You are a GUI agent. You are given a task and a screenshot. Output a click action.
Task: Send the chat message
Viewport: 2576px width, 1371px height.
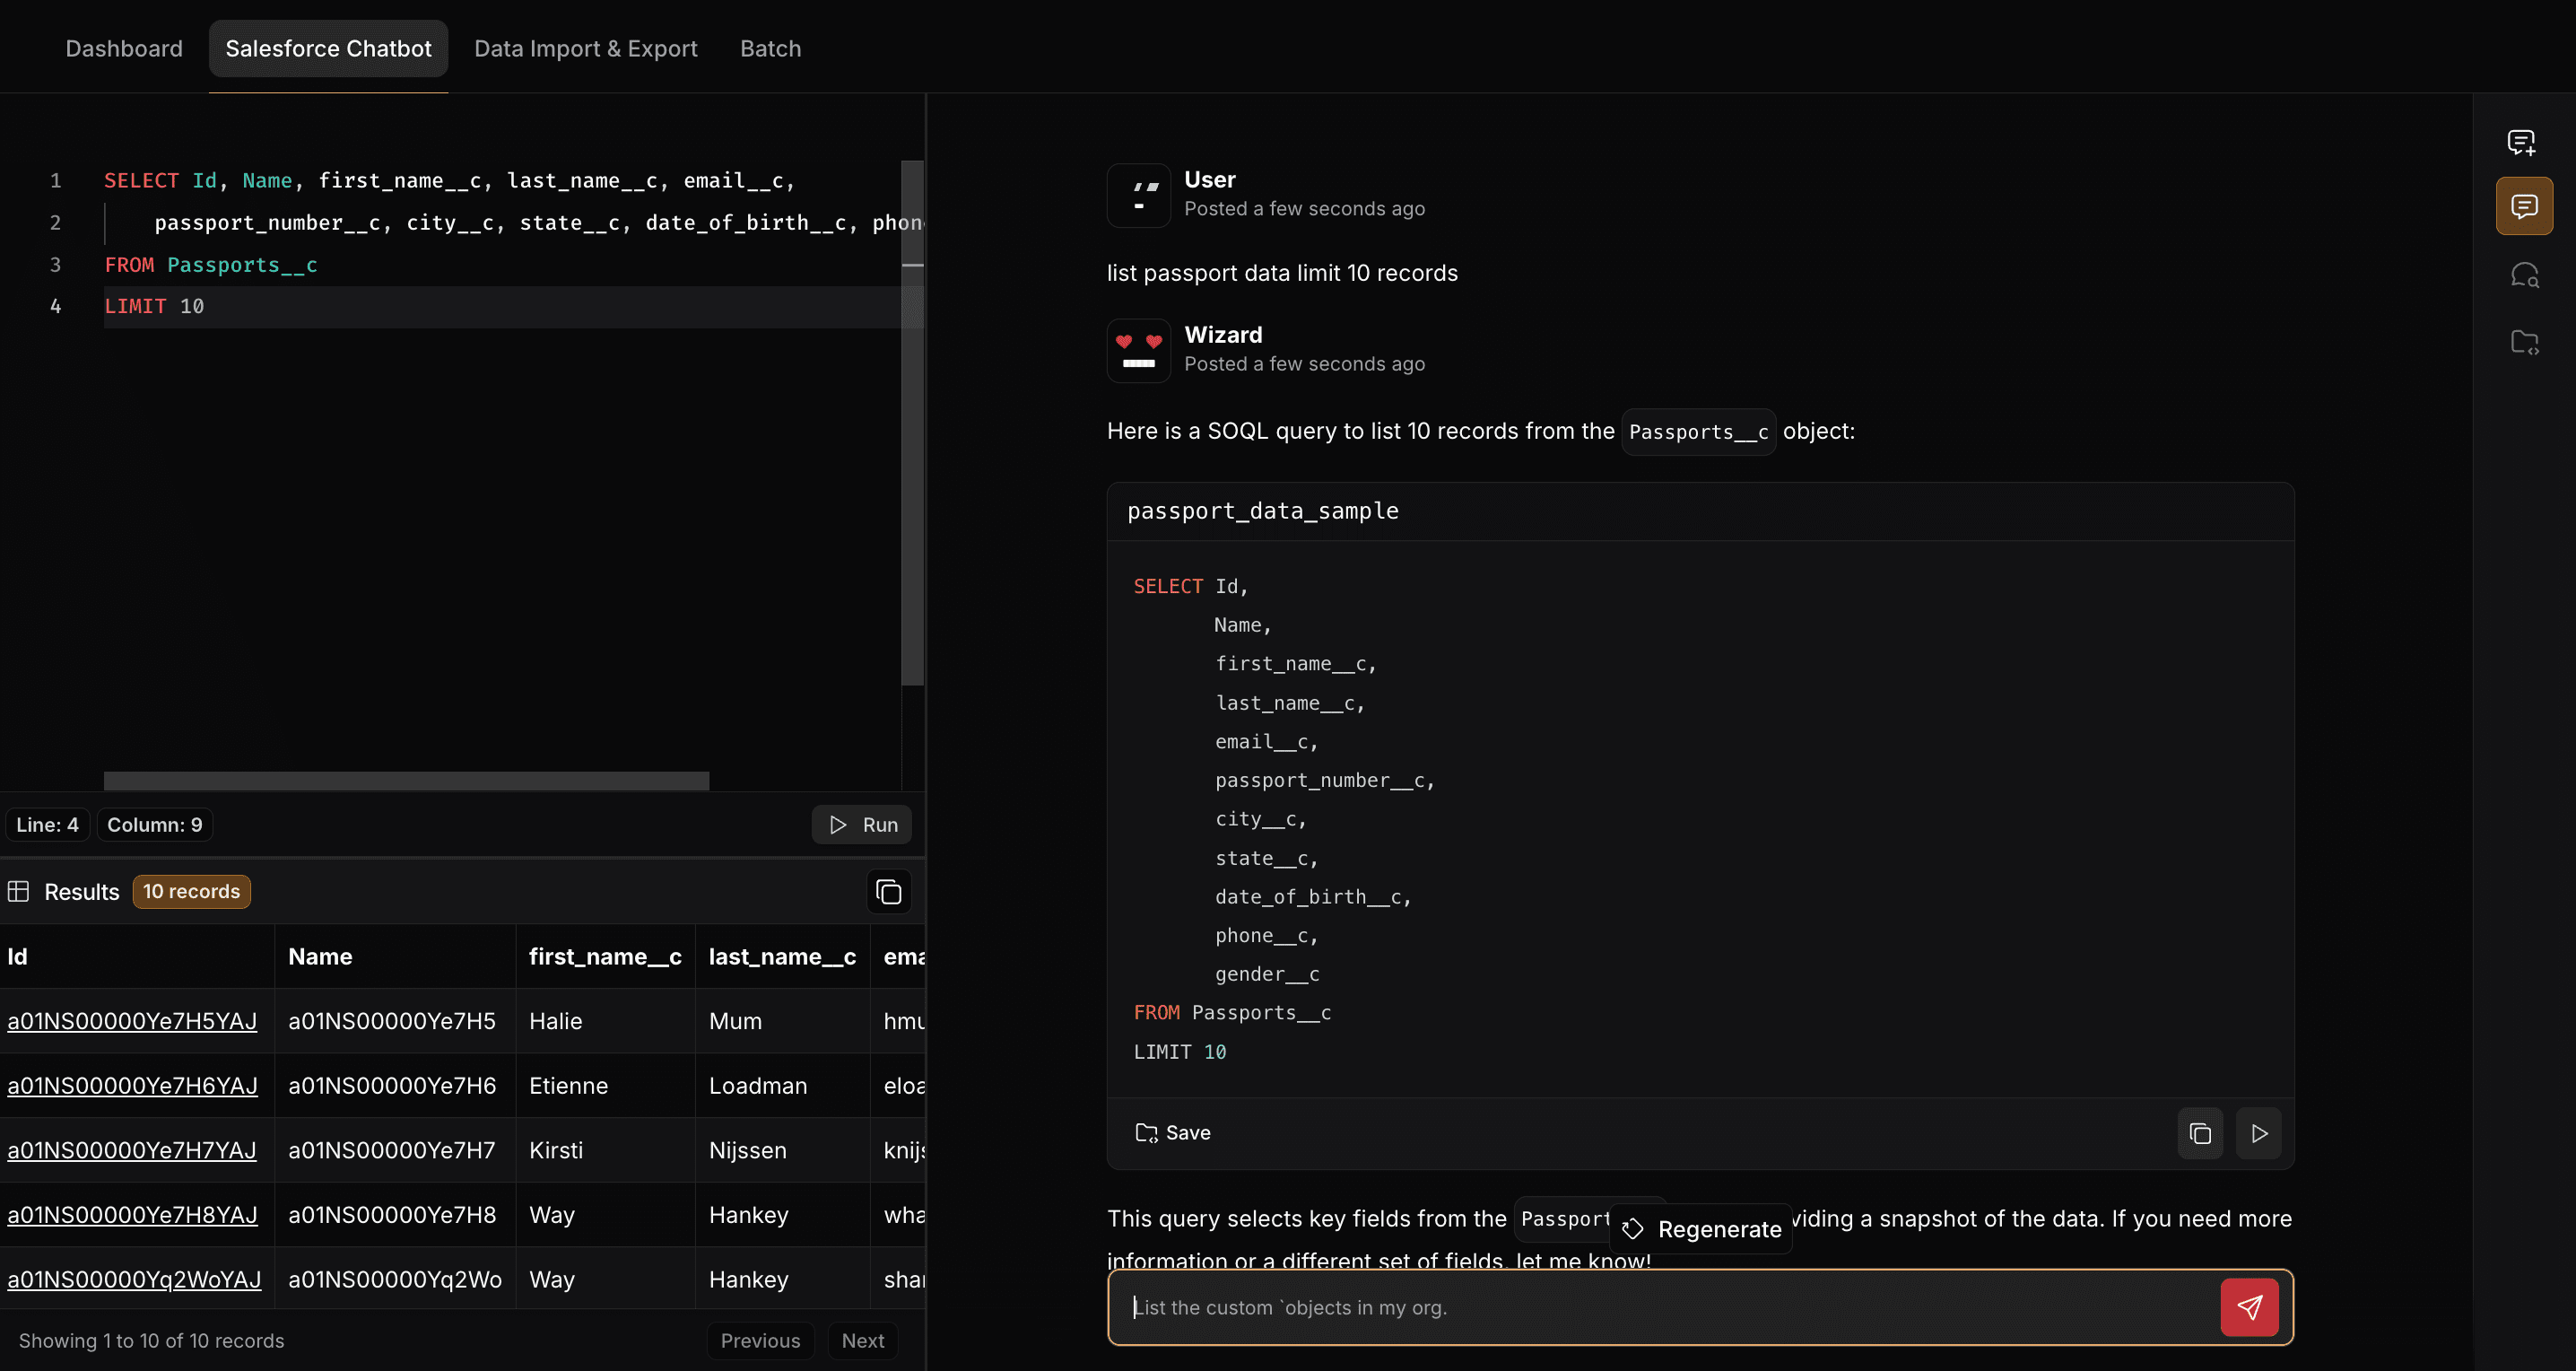(2248, 1307)
